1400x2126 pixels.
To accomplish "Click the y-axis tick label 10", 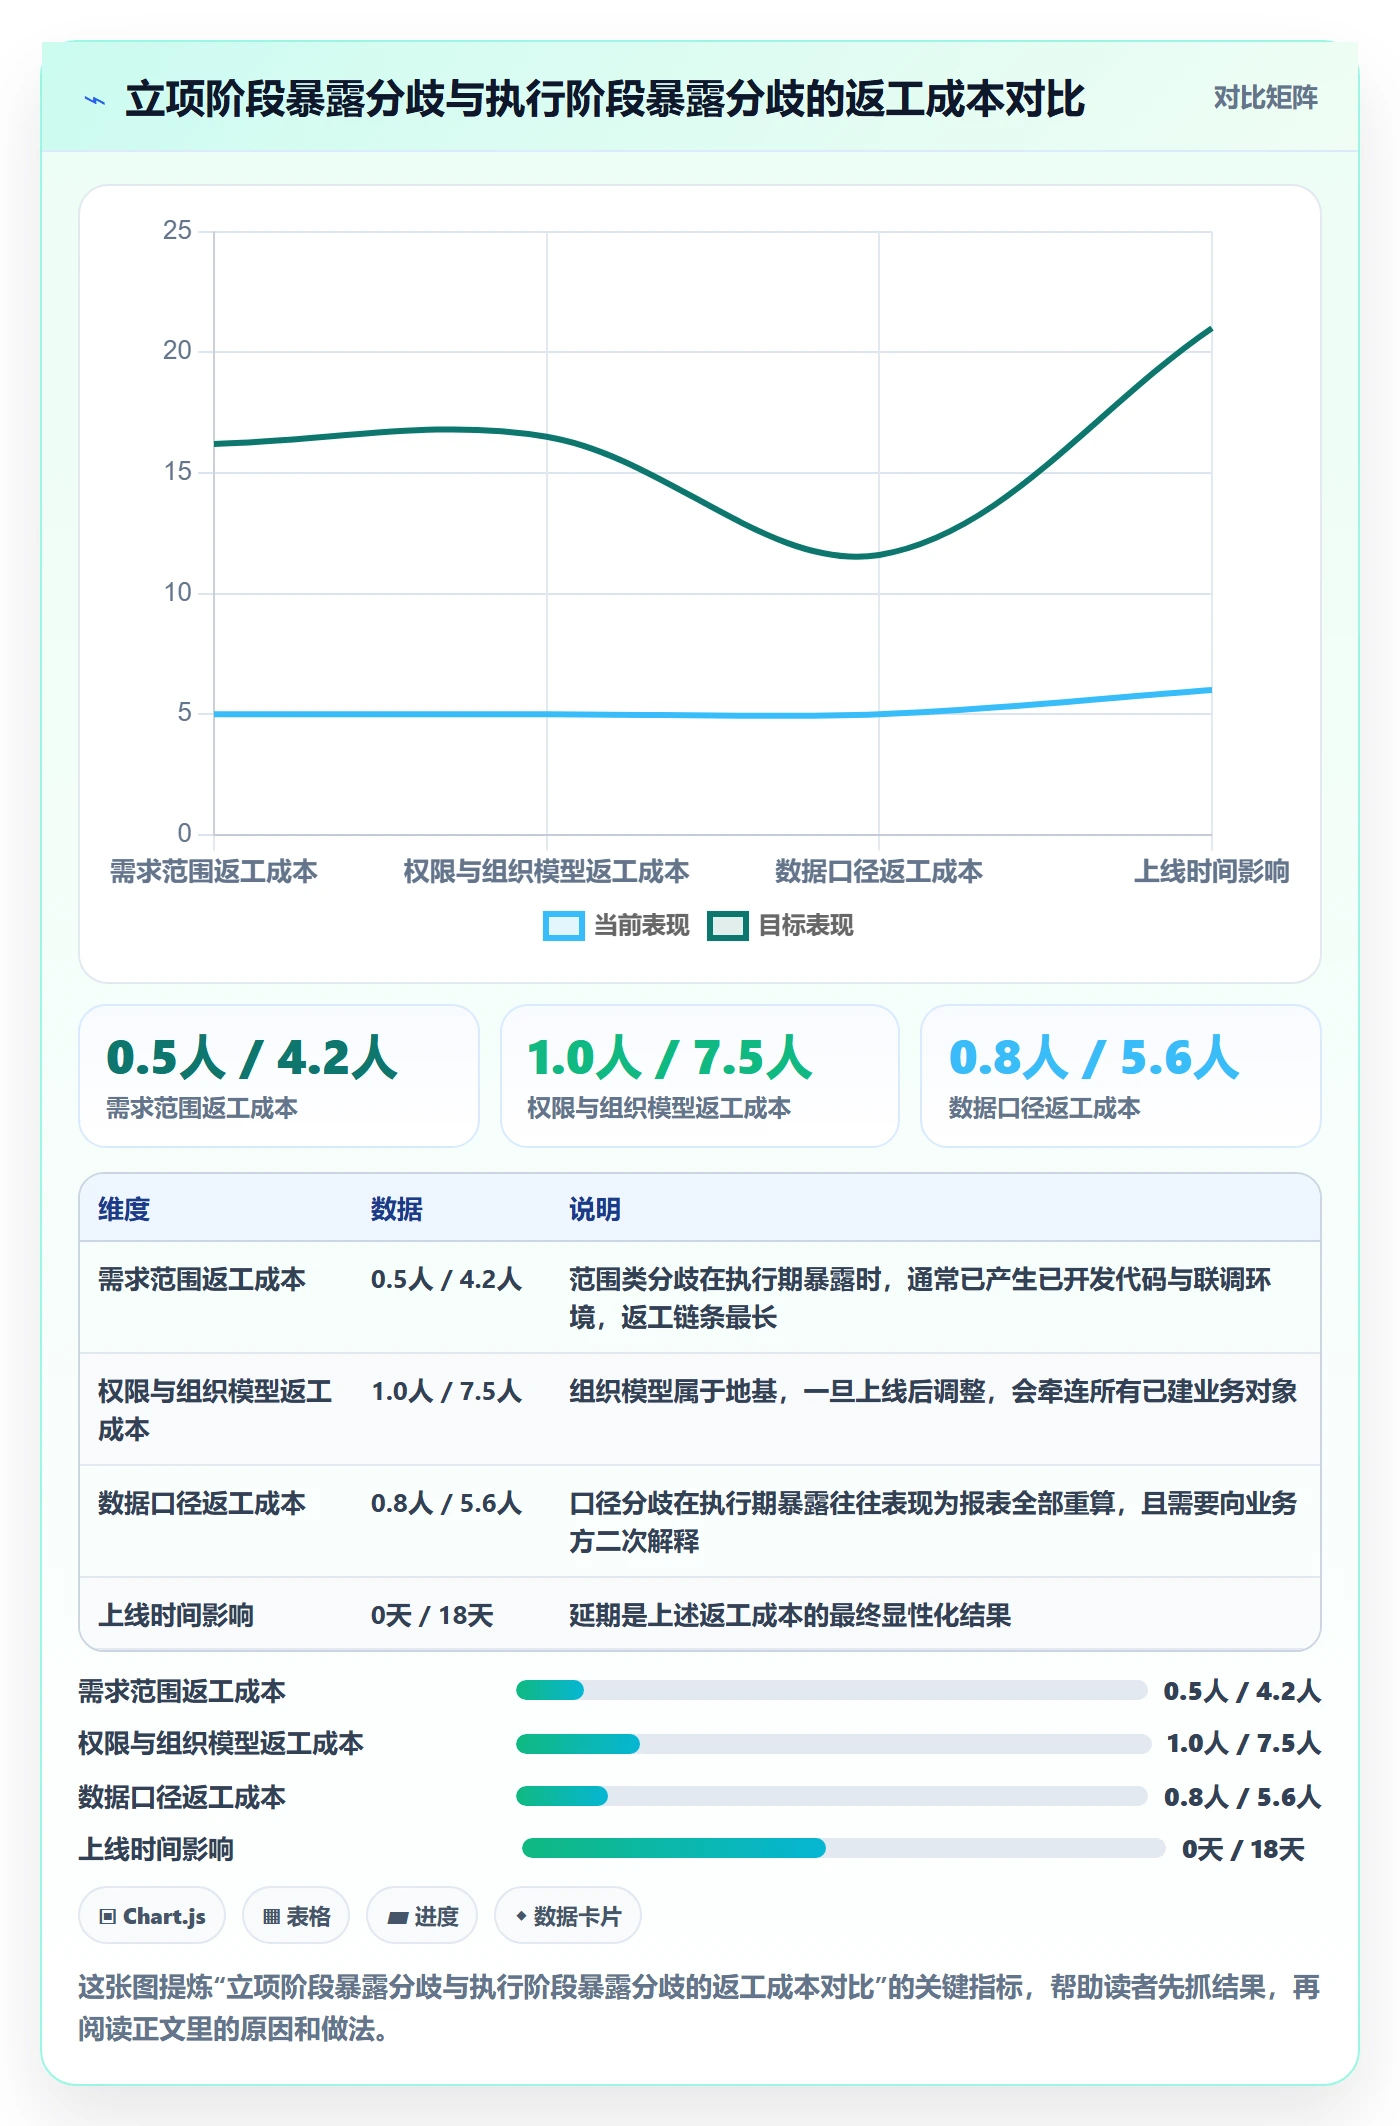I will click(x=177, y=593).
